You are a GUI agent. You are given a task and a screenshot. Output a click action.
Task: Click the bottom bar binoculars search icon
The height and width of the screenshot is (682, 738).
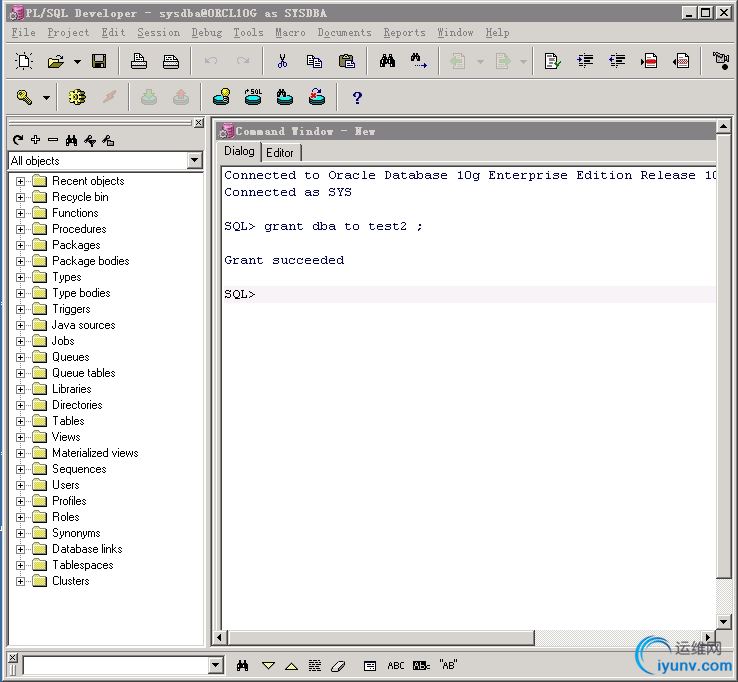click(242, 666)
